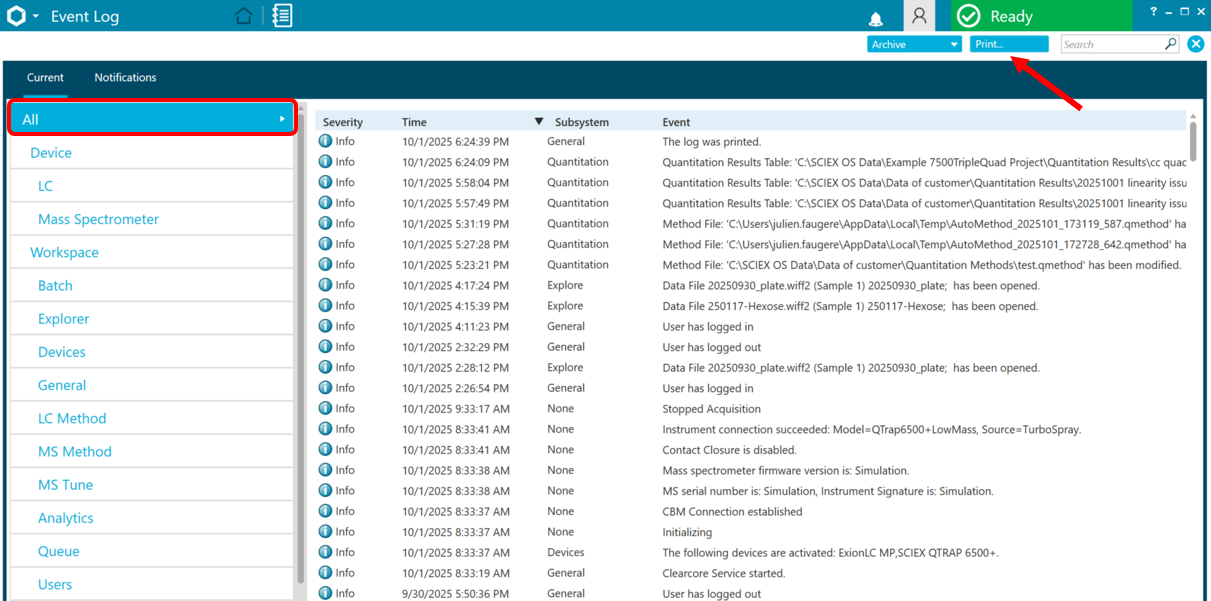This screenshot has height=601, width=1211.
Task: Open the Archive dropdown
Action: (914, 44)
